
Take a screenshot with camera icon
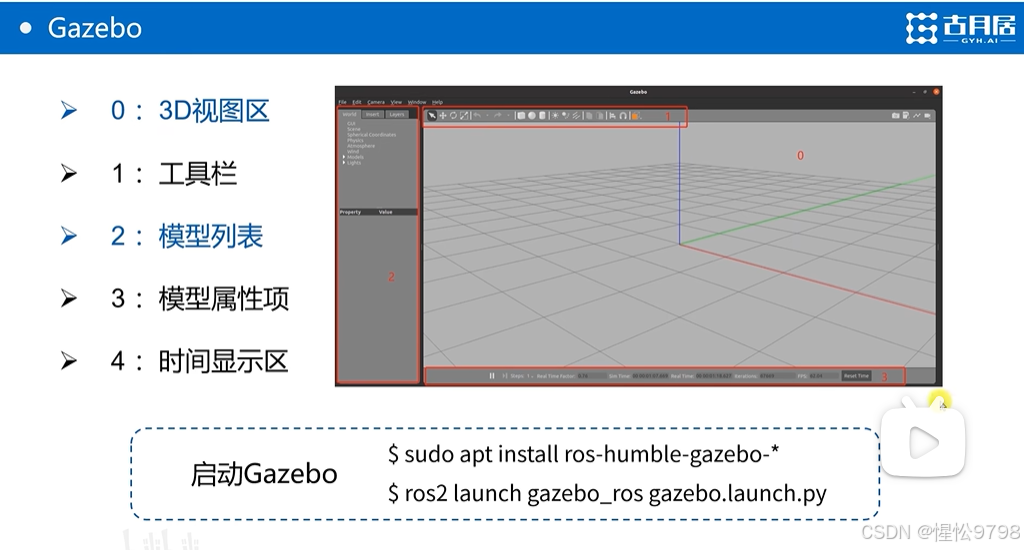coord(895,116)
